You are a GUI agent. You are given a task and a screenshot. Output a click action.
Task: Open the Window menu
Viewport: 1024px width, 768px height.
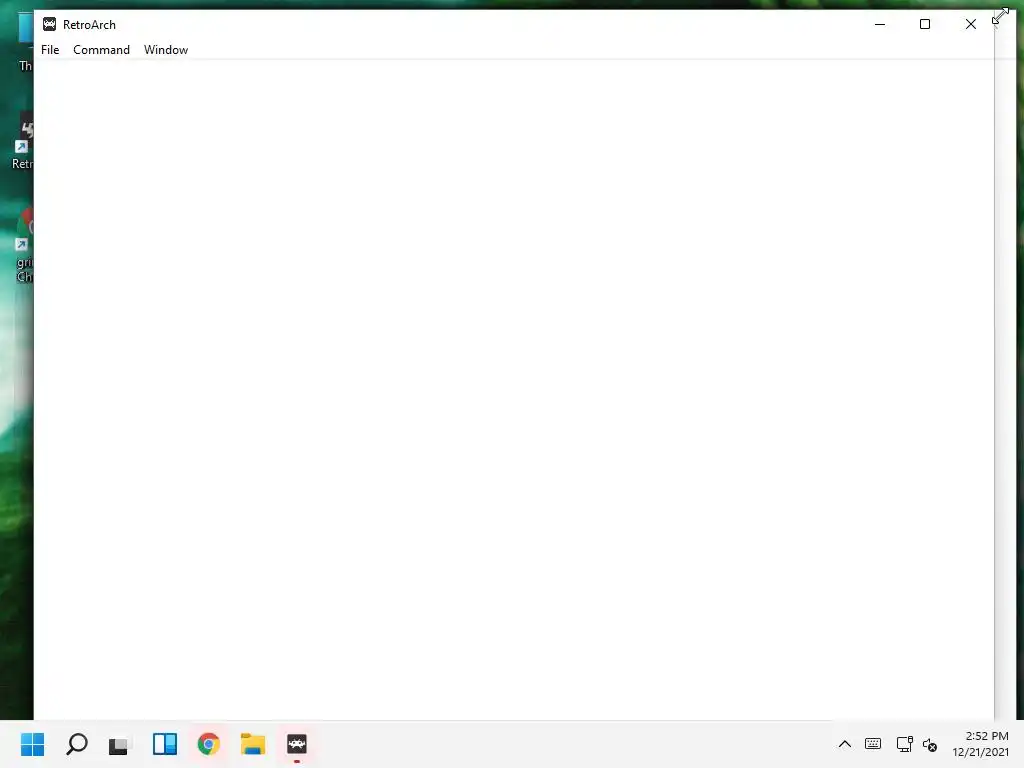[x=166, y=50]
